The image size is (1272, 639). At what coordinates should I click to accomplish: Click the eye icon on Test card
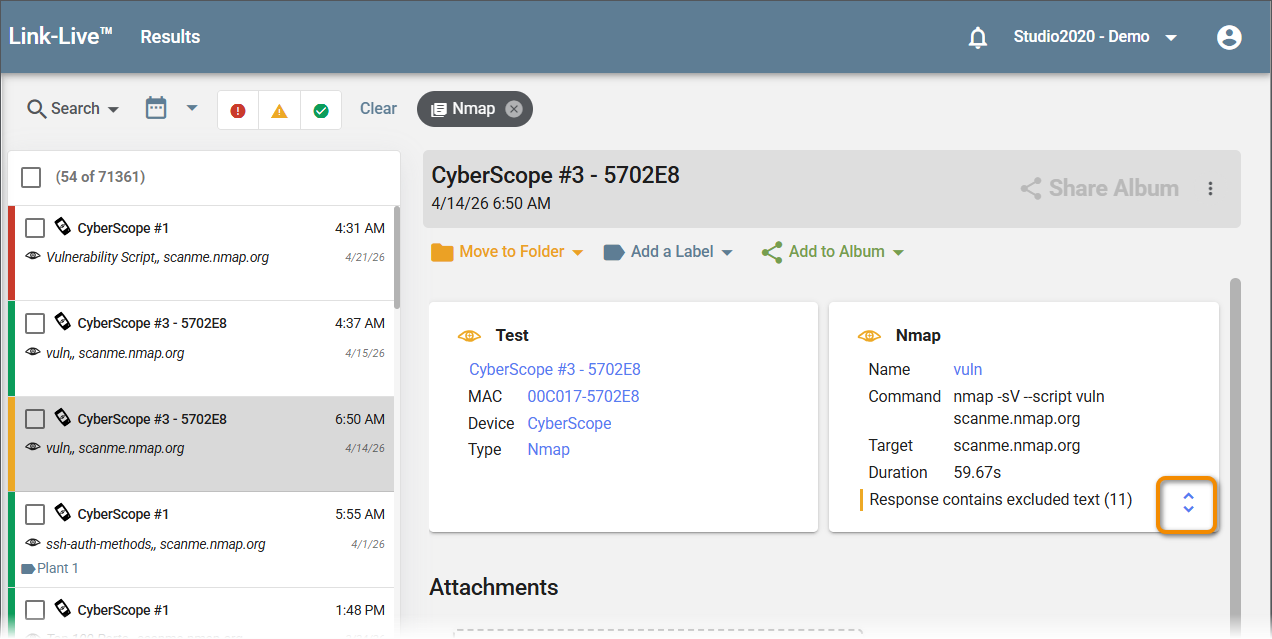(469, 336)
